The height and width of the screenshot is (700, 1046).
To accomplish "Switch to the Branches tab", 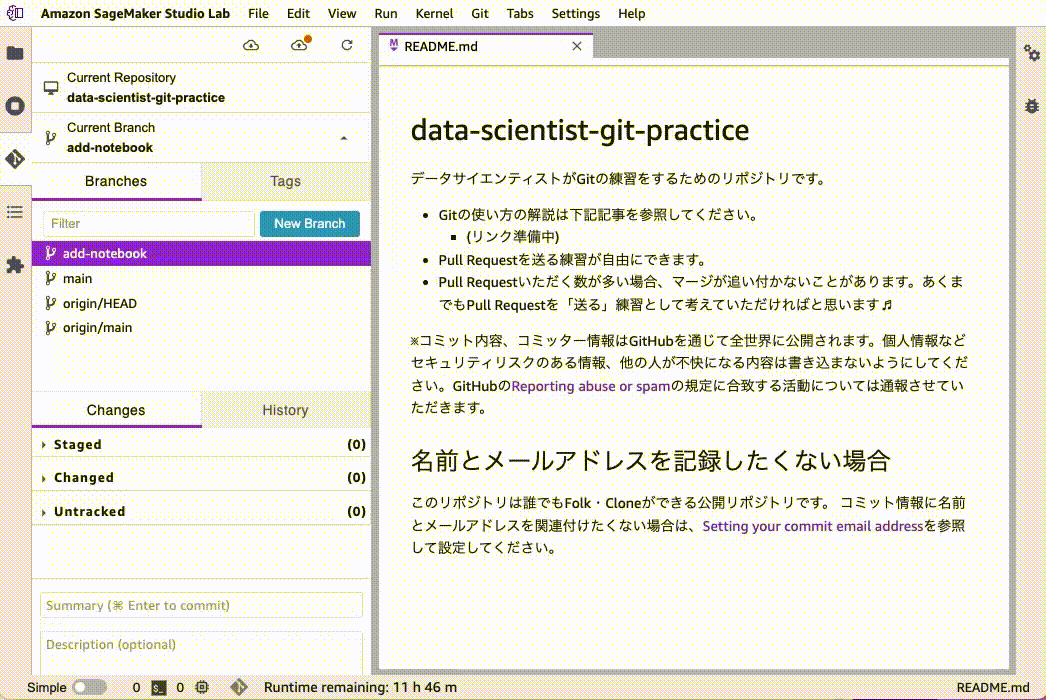I will coord(116,182).
